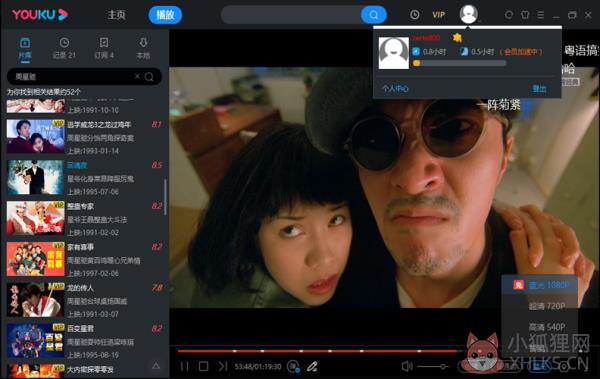Click the danmaku settings icon beside time
The image size is (600, 379).
coord(293,366)
